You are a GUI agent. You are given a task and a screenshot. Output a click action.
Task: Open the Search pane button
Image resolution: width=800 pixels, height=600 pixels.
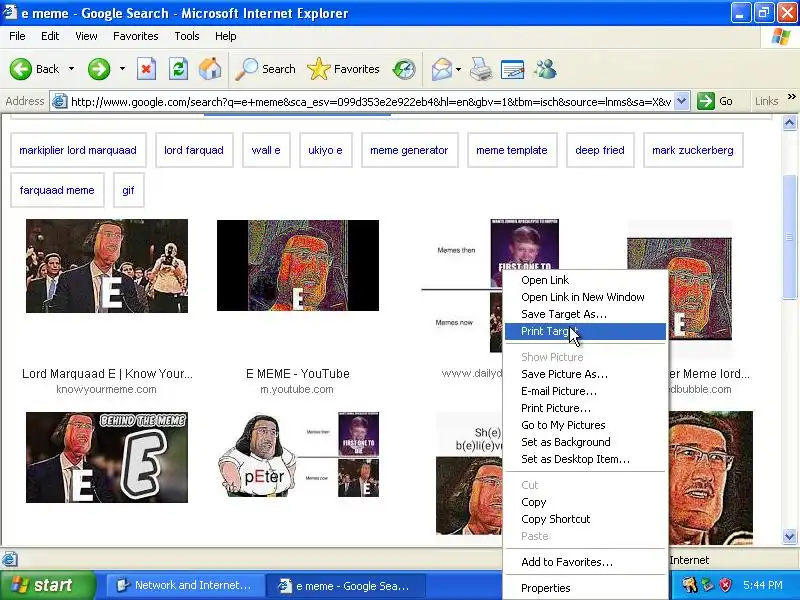tap(265, 69)
